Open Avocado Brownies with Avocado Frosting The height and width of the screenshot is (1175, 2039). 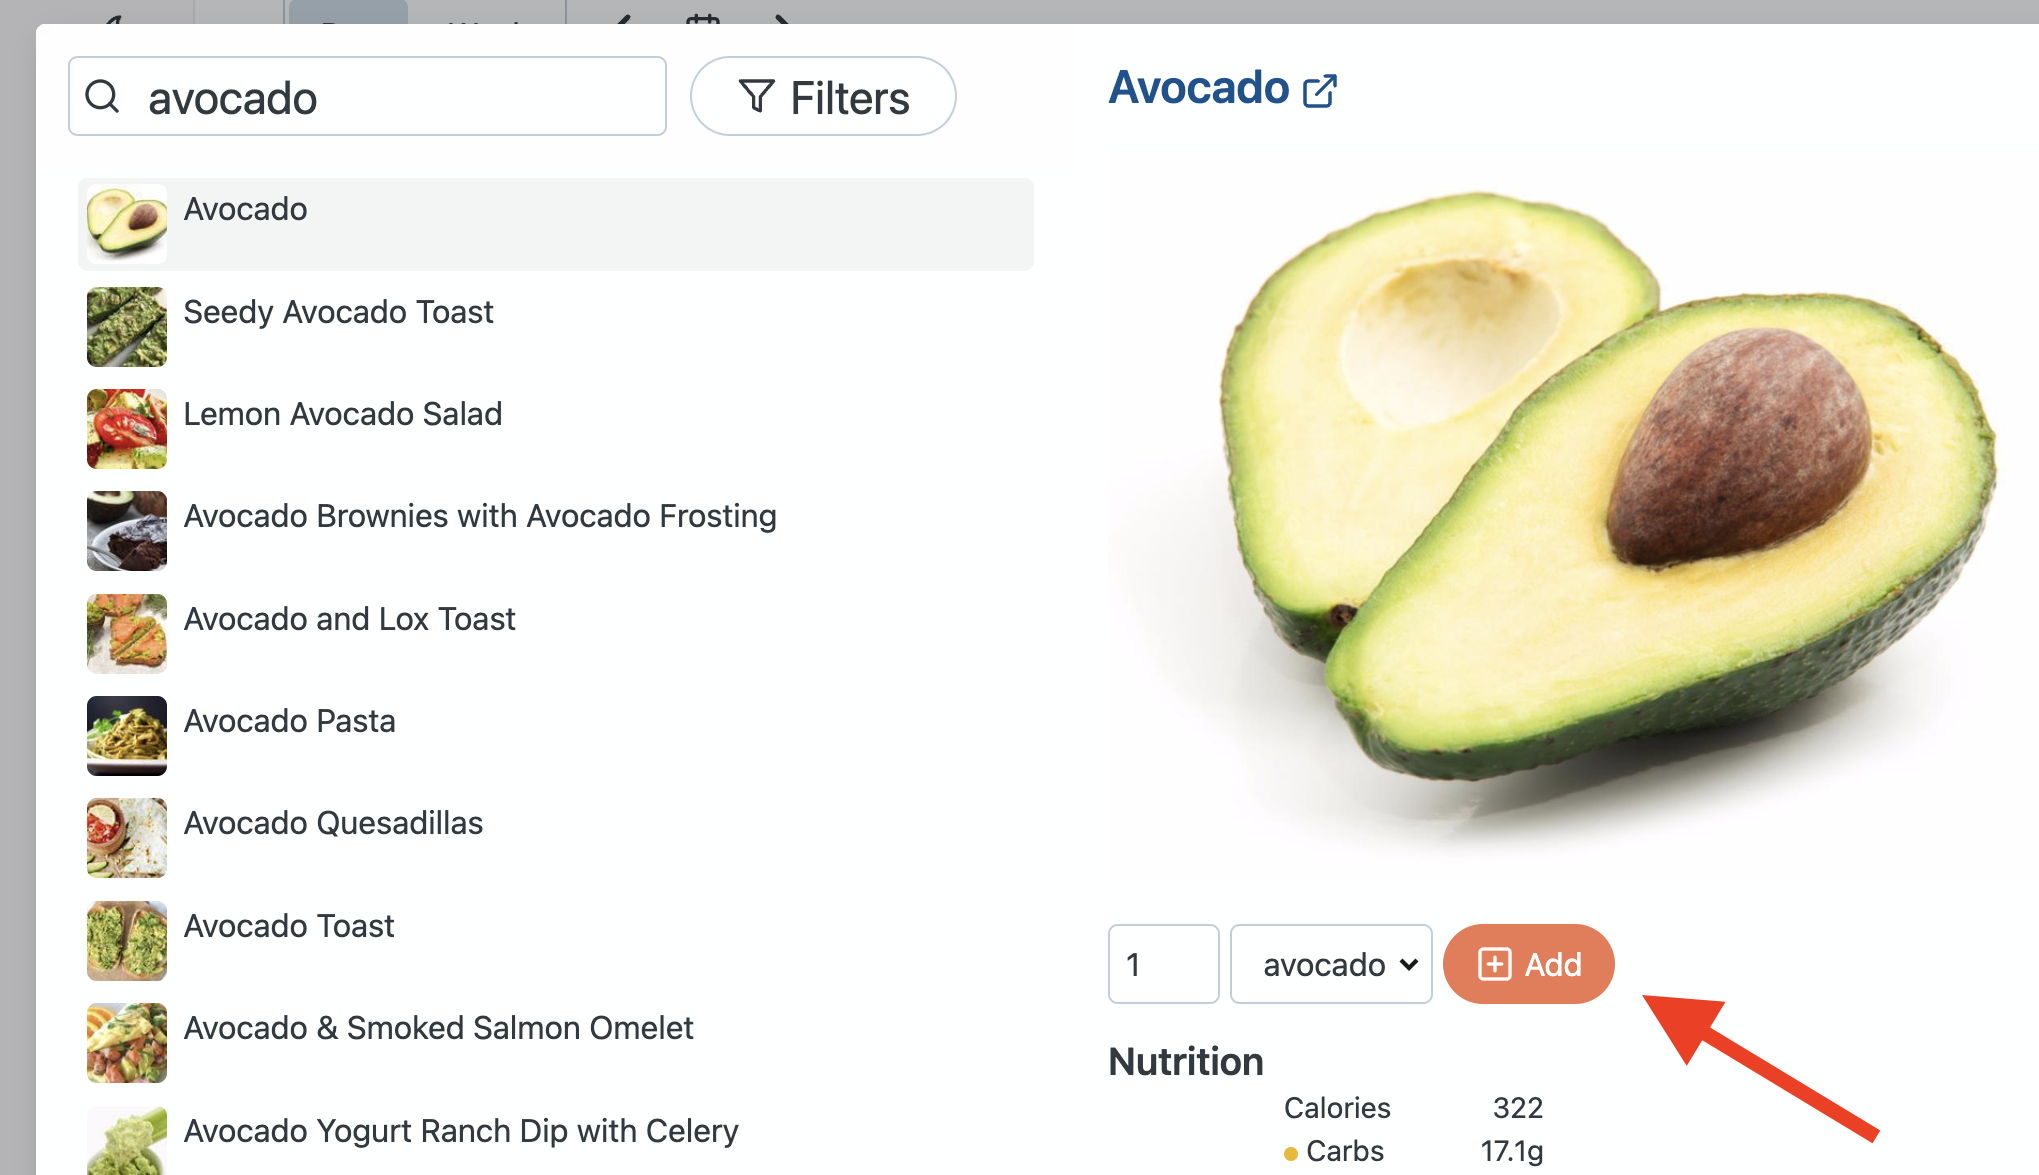click(480, 516)
